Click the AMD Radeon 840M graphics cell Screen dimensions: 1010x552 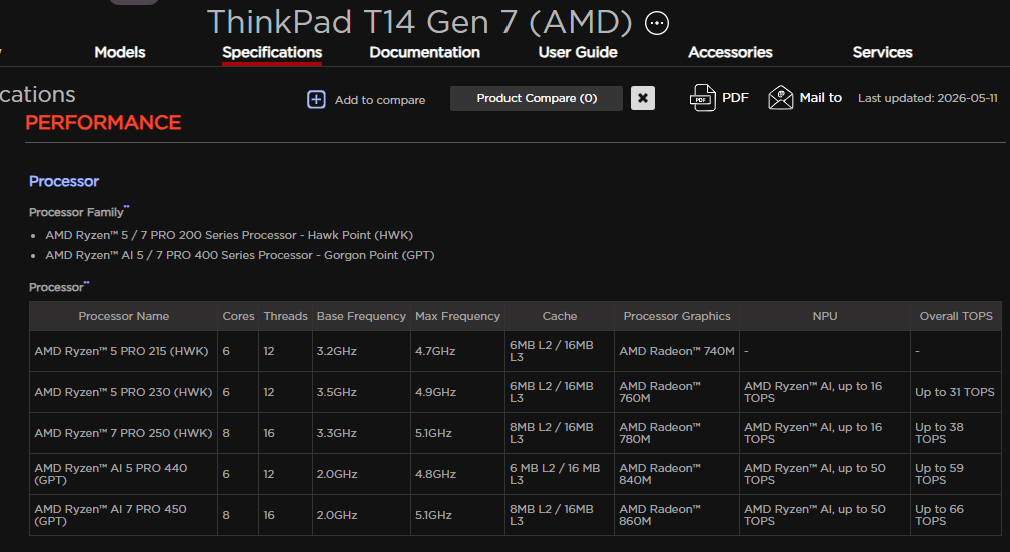(677, 474)
